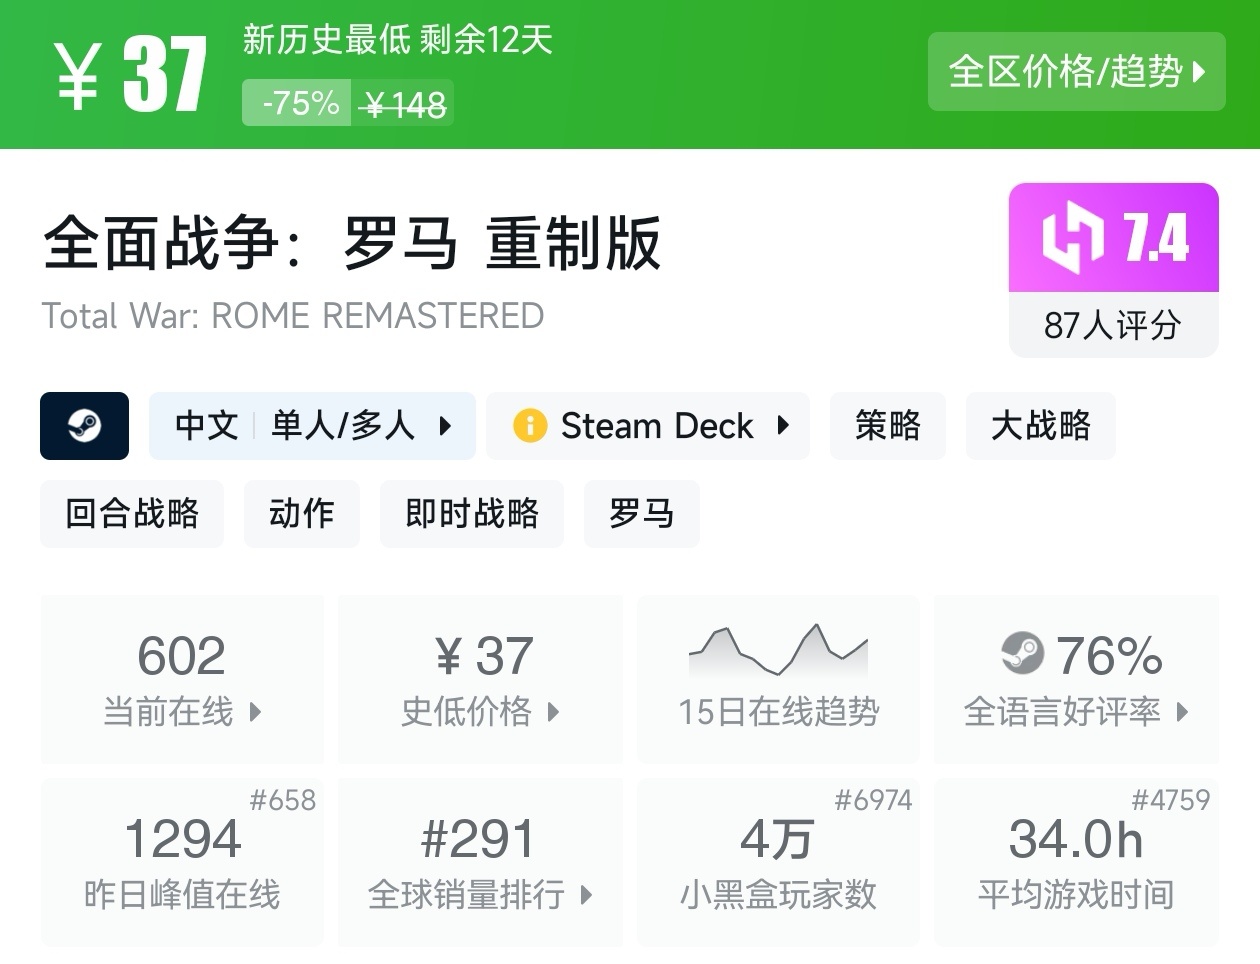
Task: Click the Steam icon beside 76% rating
Action: pyautogui.click(x=1022, y=654)
